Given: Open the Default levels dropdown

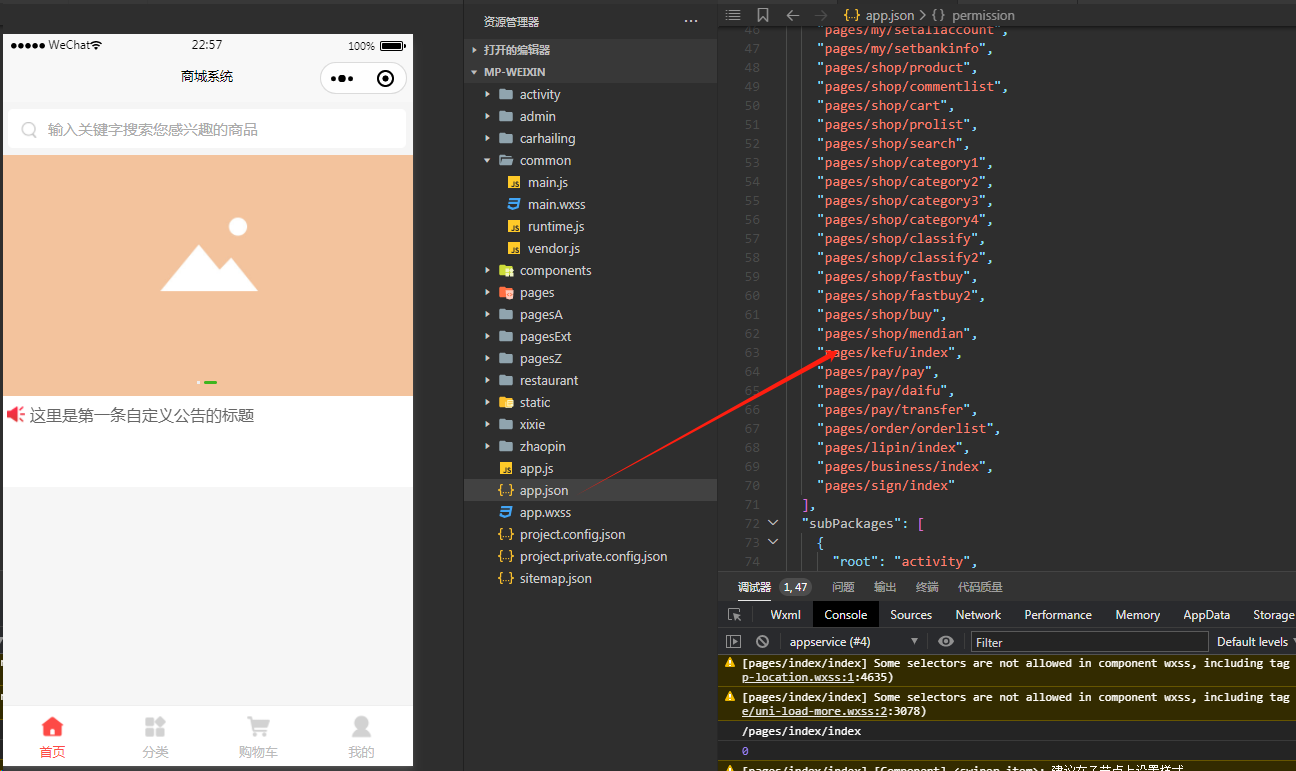Looking at the screenshot, I should (1256, 642).
